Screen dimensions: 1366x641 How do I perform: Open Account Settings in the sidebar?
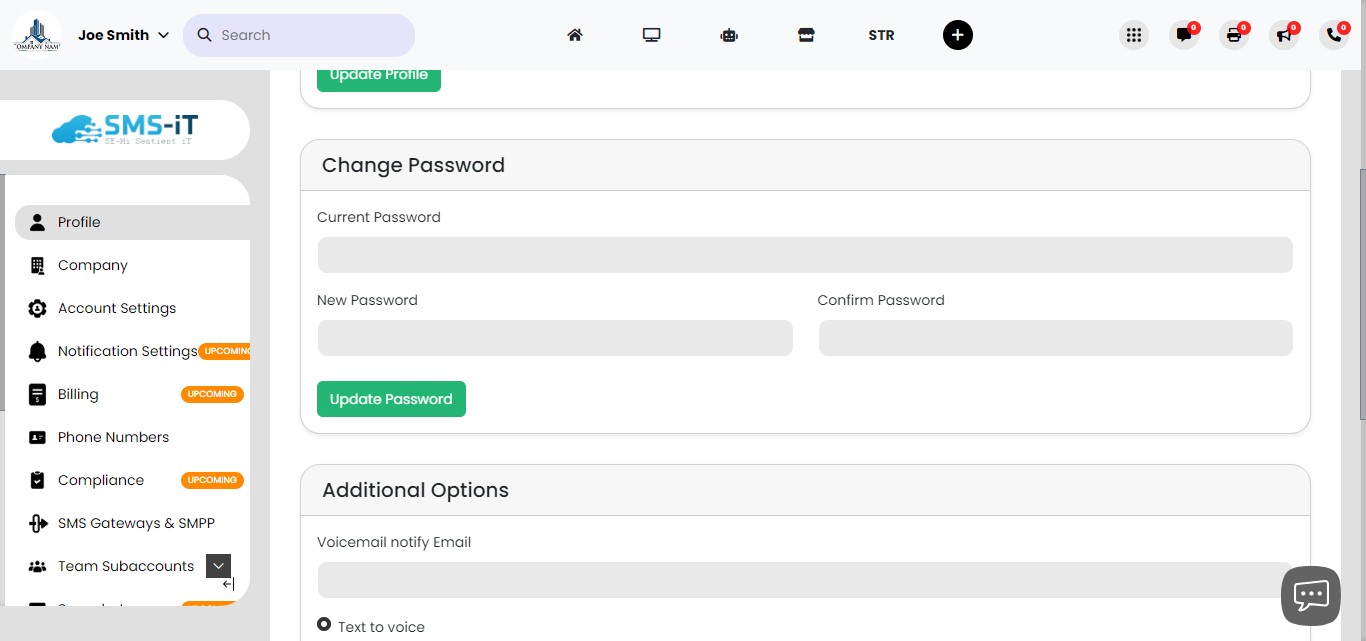117,308
